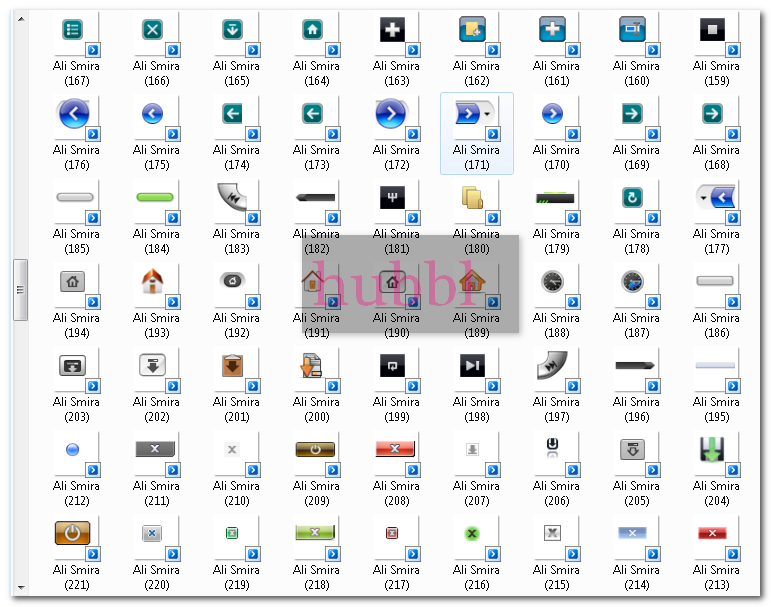Select the Ali Smira (216) green circle X icon
The width and height of the screenshot is (771, 607).
(473, 533)
